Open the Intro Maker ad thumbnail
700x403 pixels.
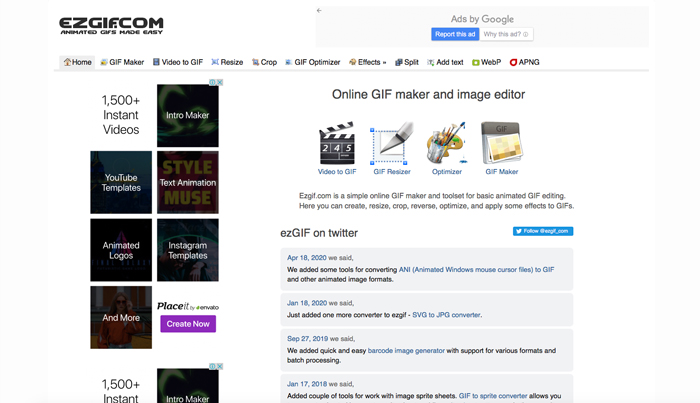tap(188, 116)
